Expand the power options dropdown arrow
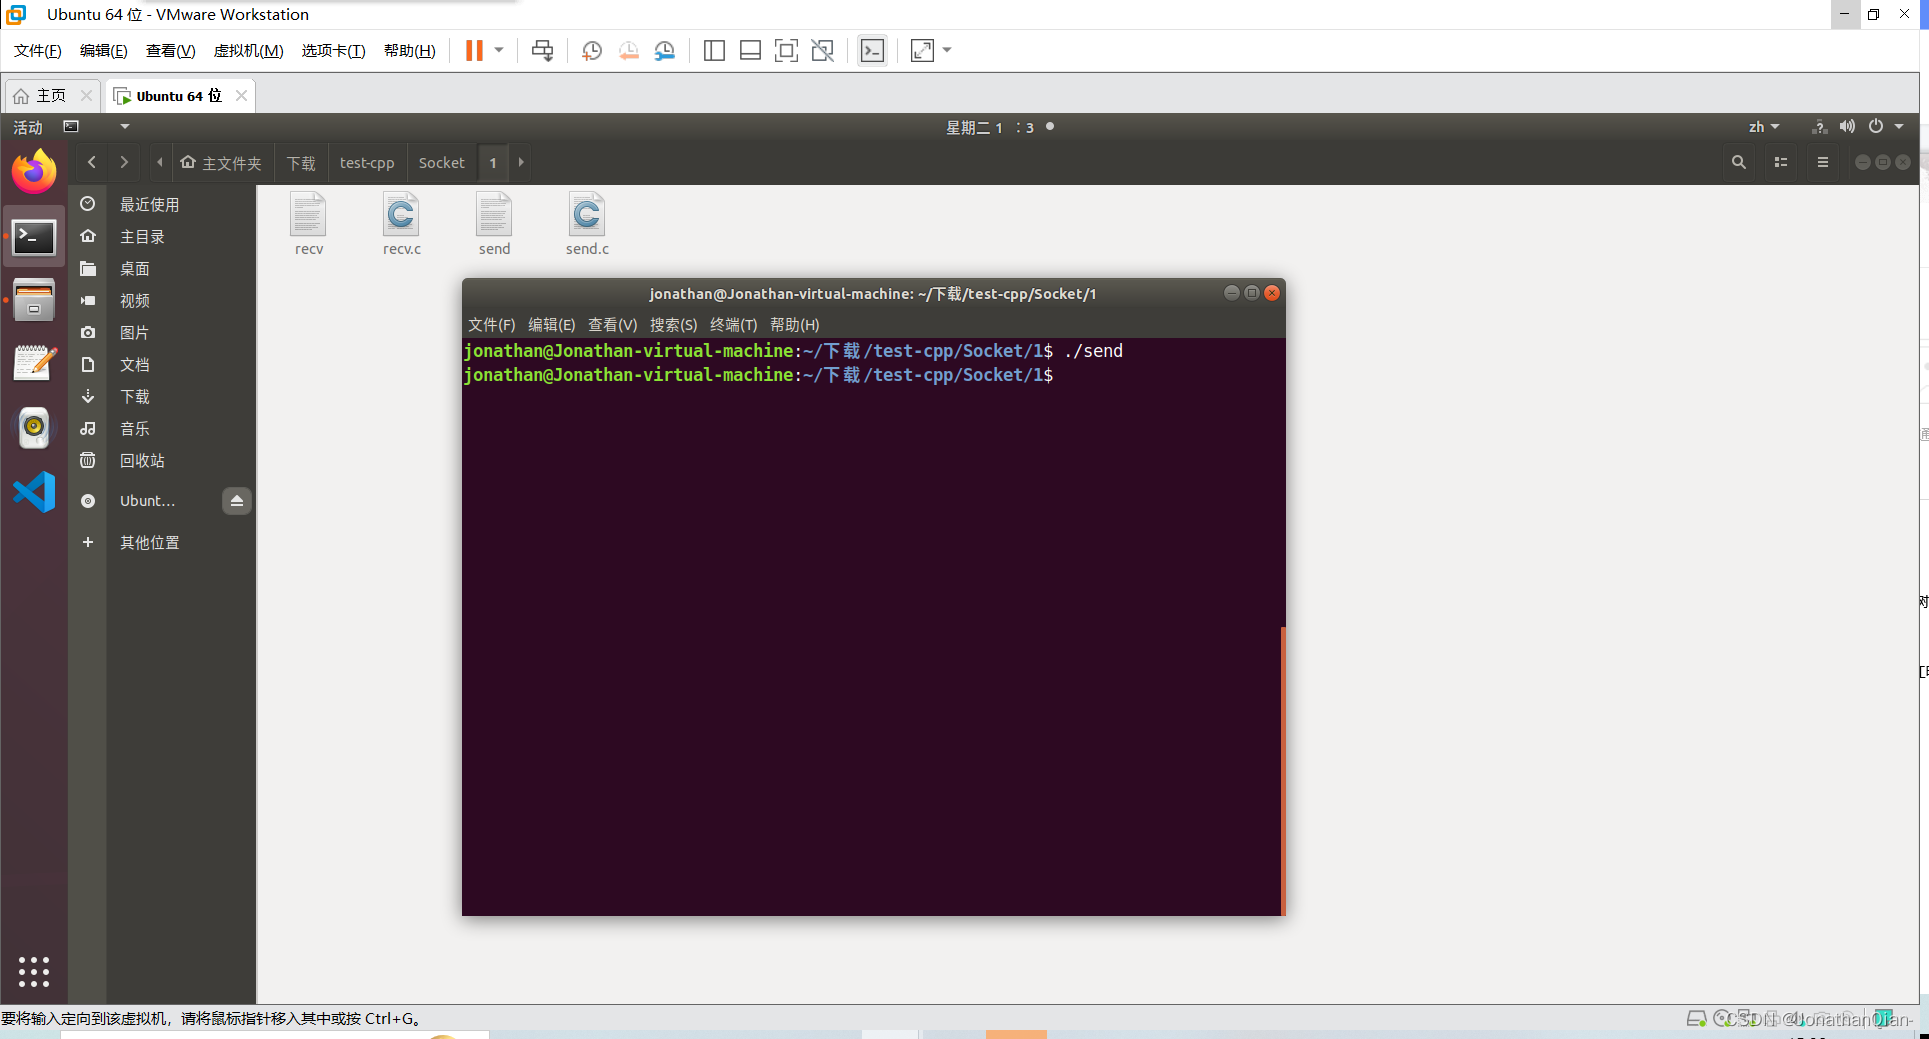This screenshot has height=1039, width=1929. (x=499, y=50)
